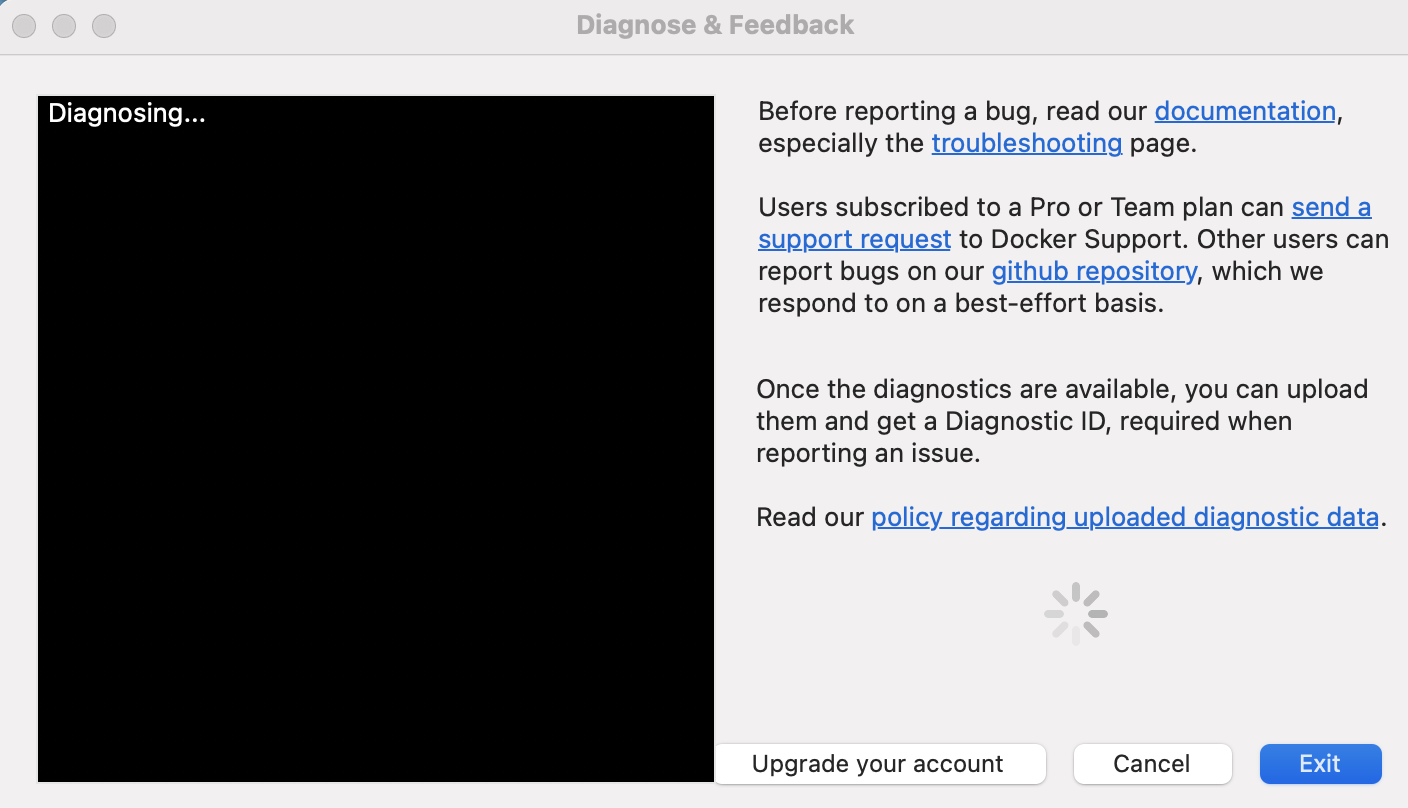Read the policy regarding uploaded diagnostic data
Image resolution: width=1408 pixels, height=808 pixels.
click(1125, 517)
